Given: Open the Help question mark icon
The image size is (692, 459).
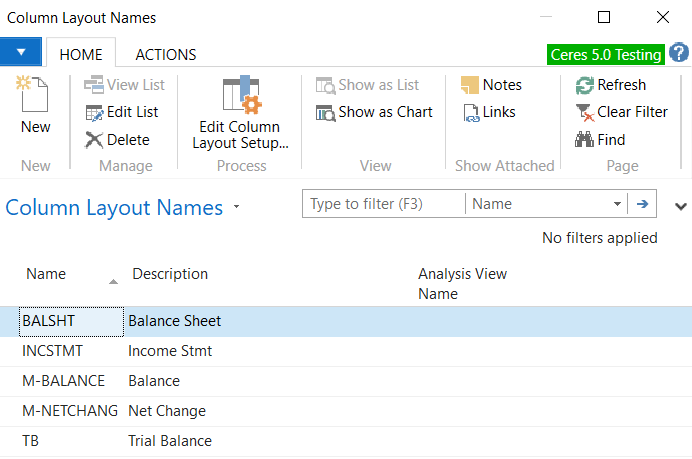Looking at the screenshot, I should point(679,53).
